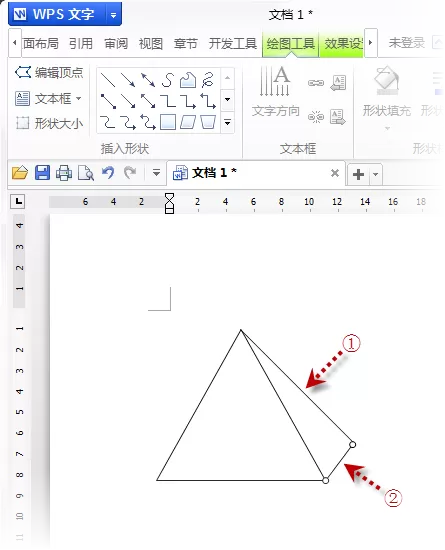Screen dimensions: 445x550
Task: Open the Developer Tools (开发工具) tab
Action: coord(233,43)
